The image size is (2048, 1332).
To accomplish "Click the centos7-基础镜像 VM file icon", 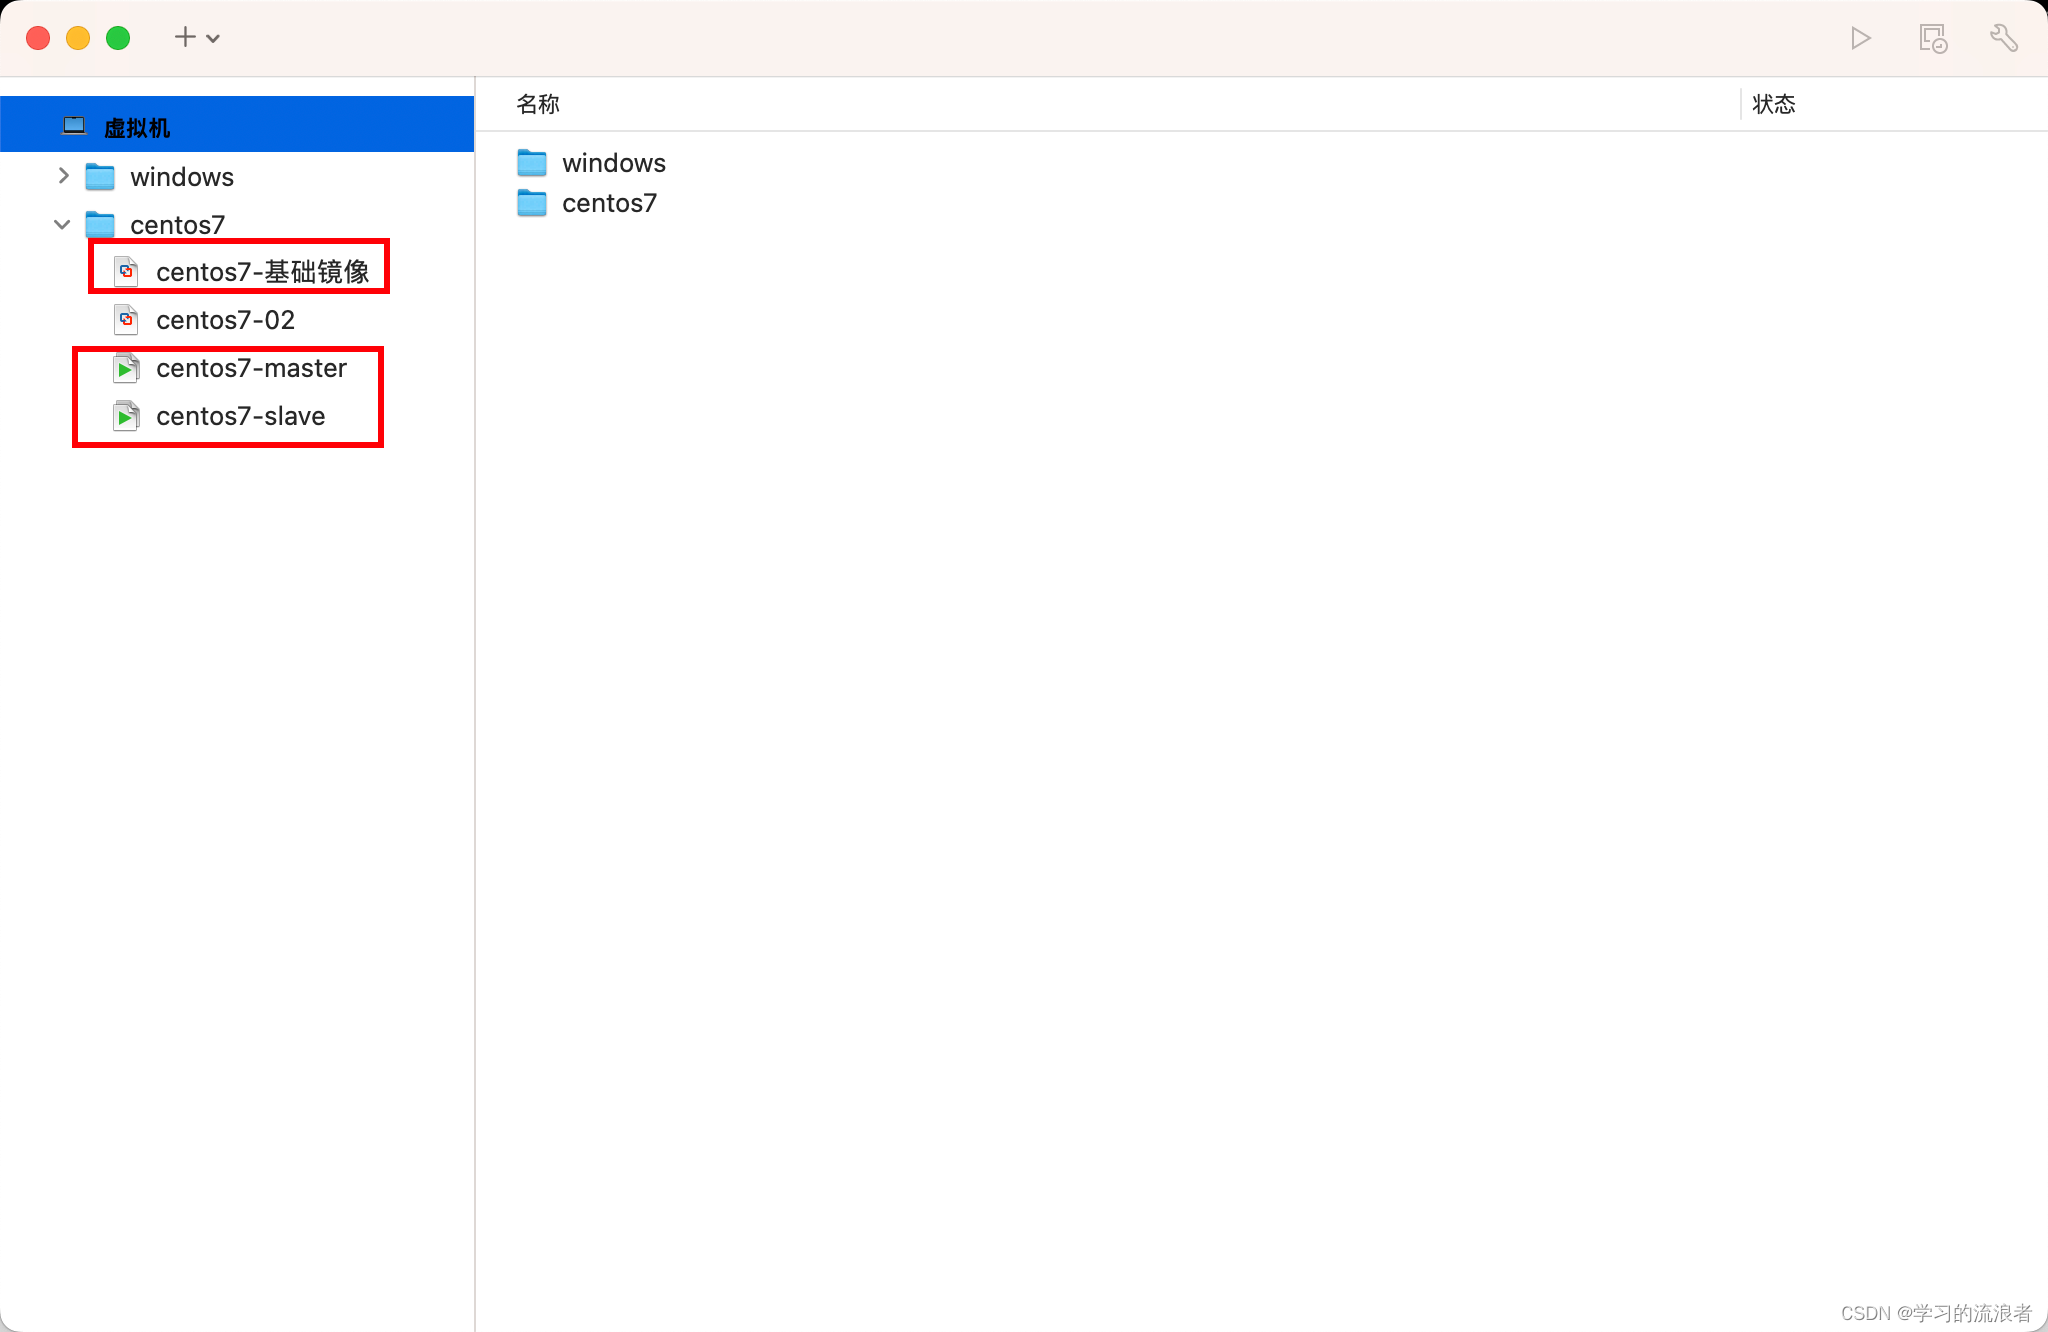I will [126, 272].
